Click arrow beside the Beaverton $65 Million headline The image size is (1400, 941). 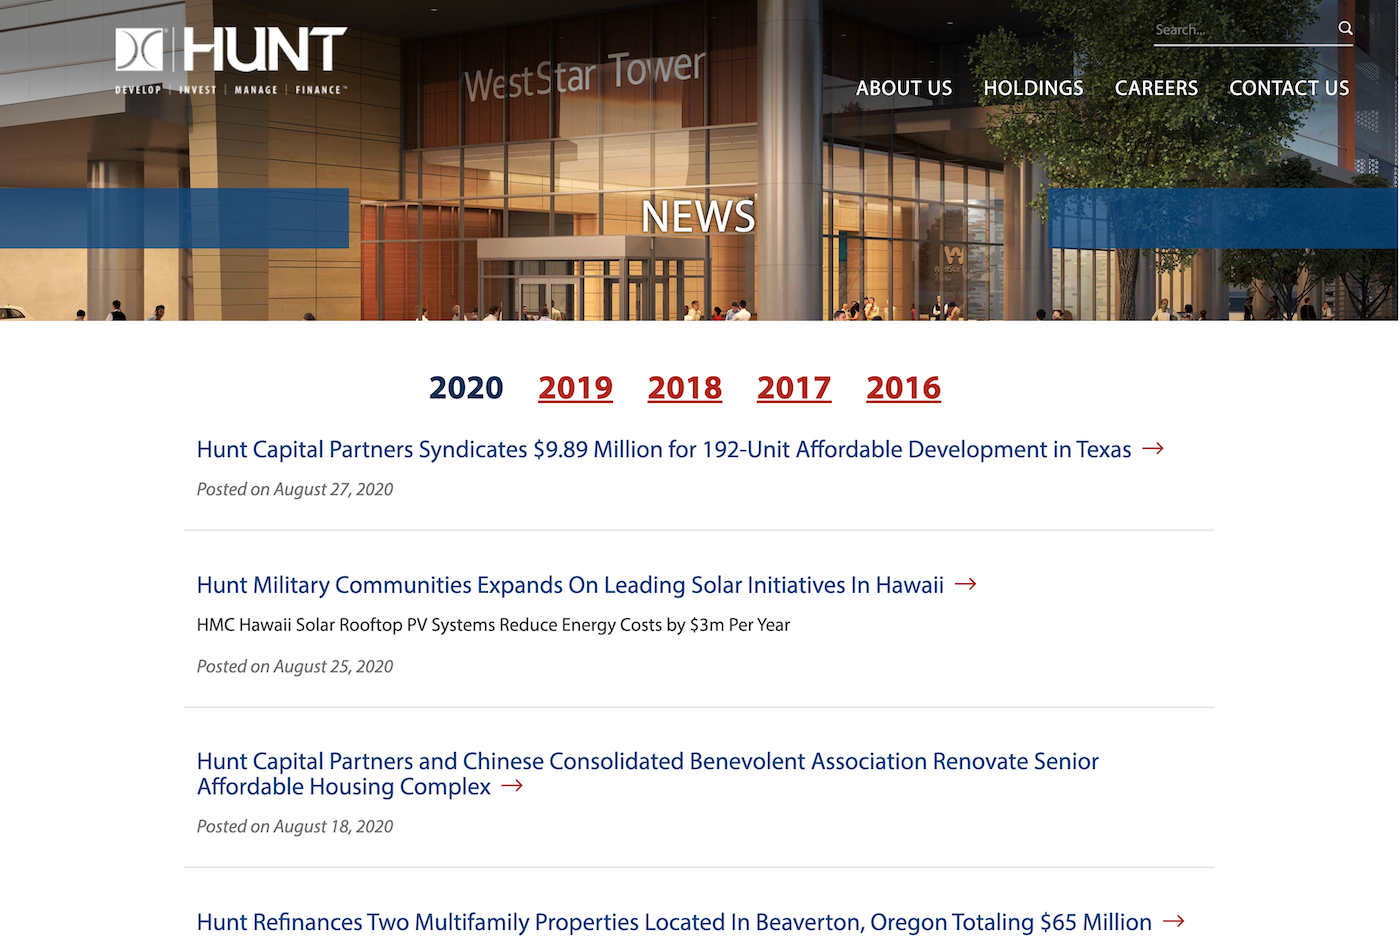click(1174, 921)
